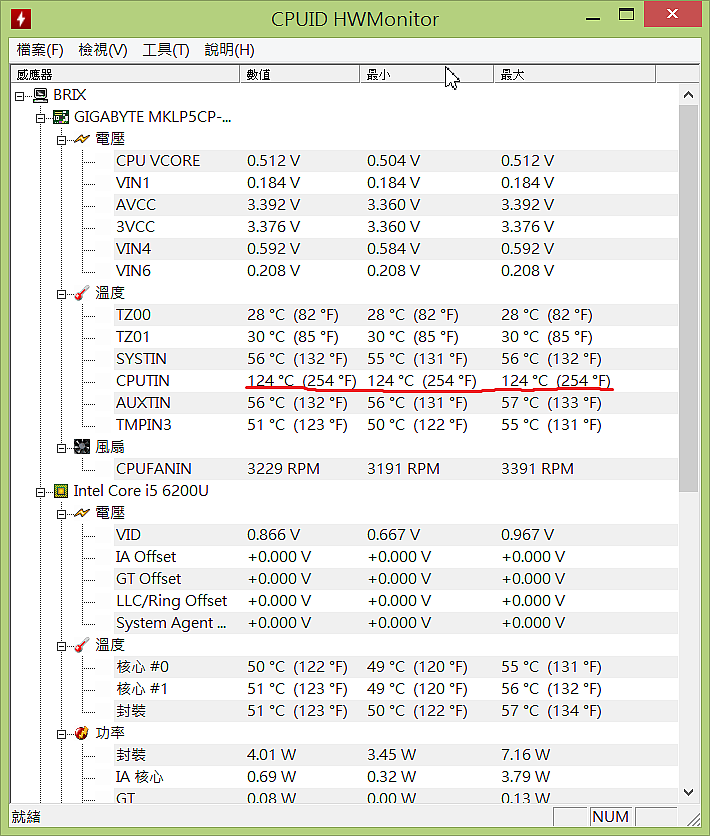Click the NUM status bar indicator

(x=611, y=817)
